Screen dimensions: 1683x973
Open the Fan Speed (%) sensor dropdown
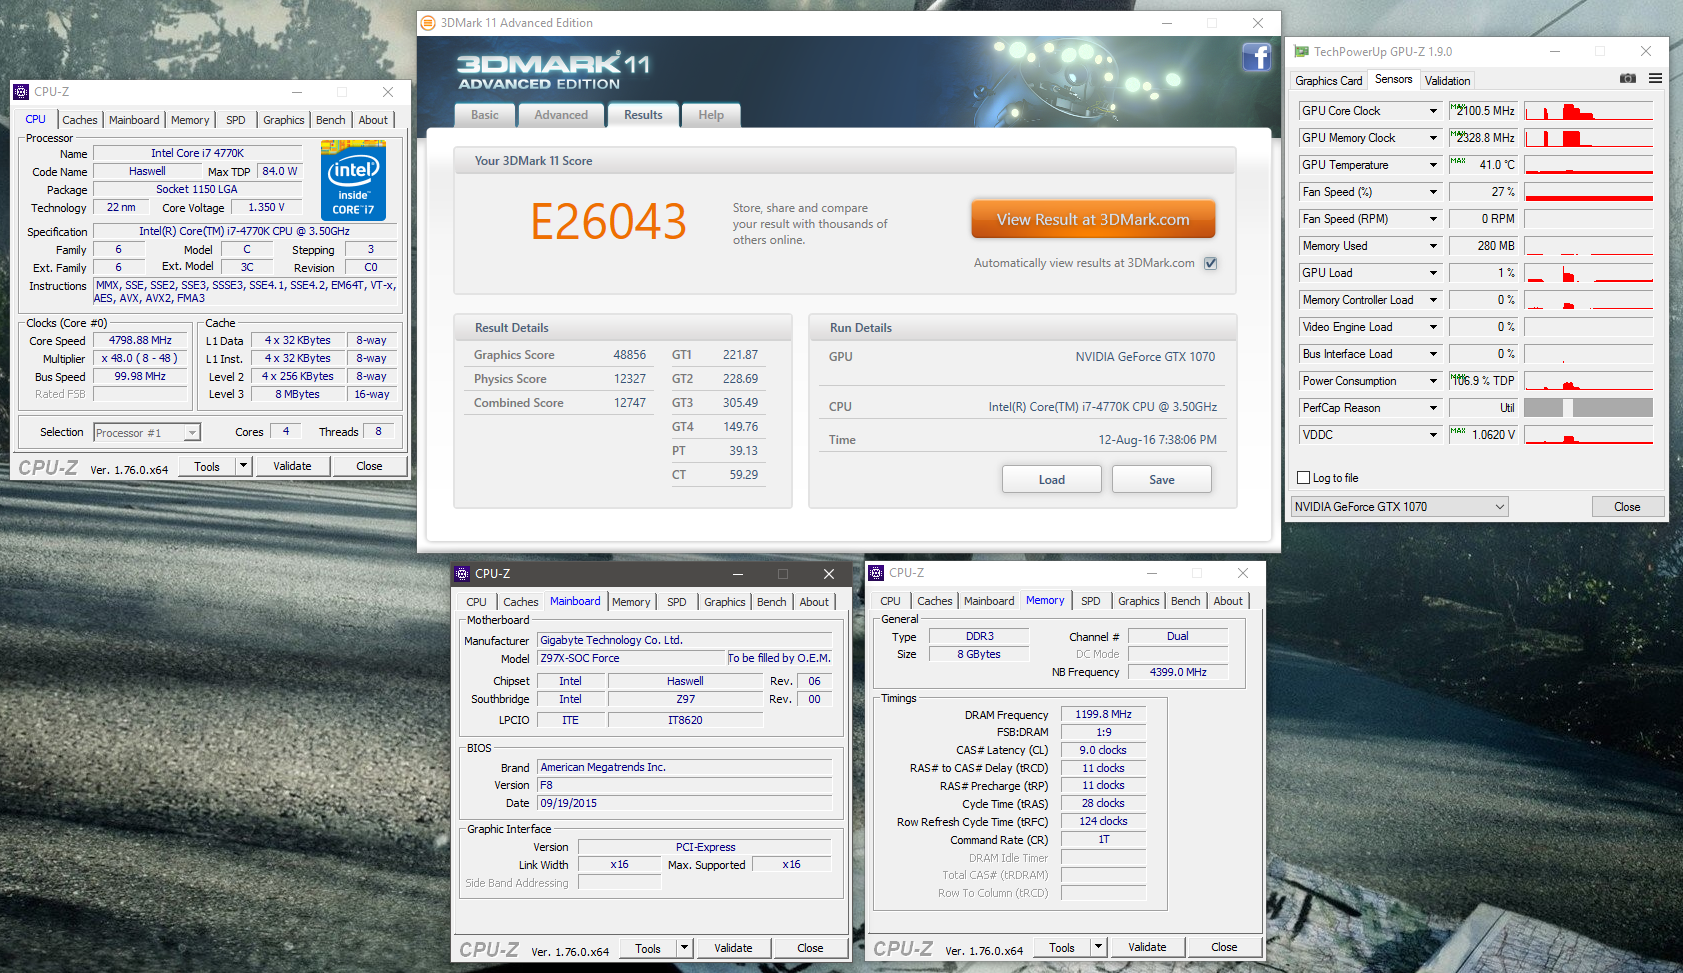pos(1433,192)
